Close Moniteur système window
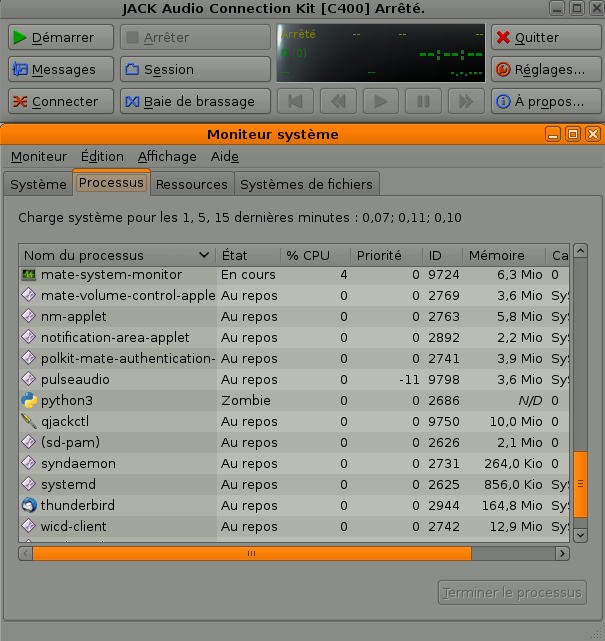 [x=593, y=134]
